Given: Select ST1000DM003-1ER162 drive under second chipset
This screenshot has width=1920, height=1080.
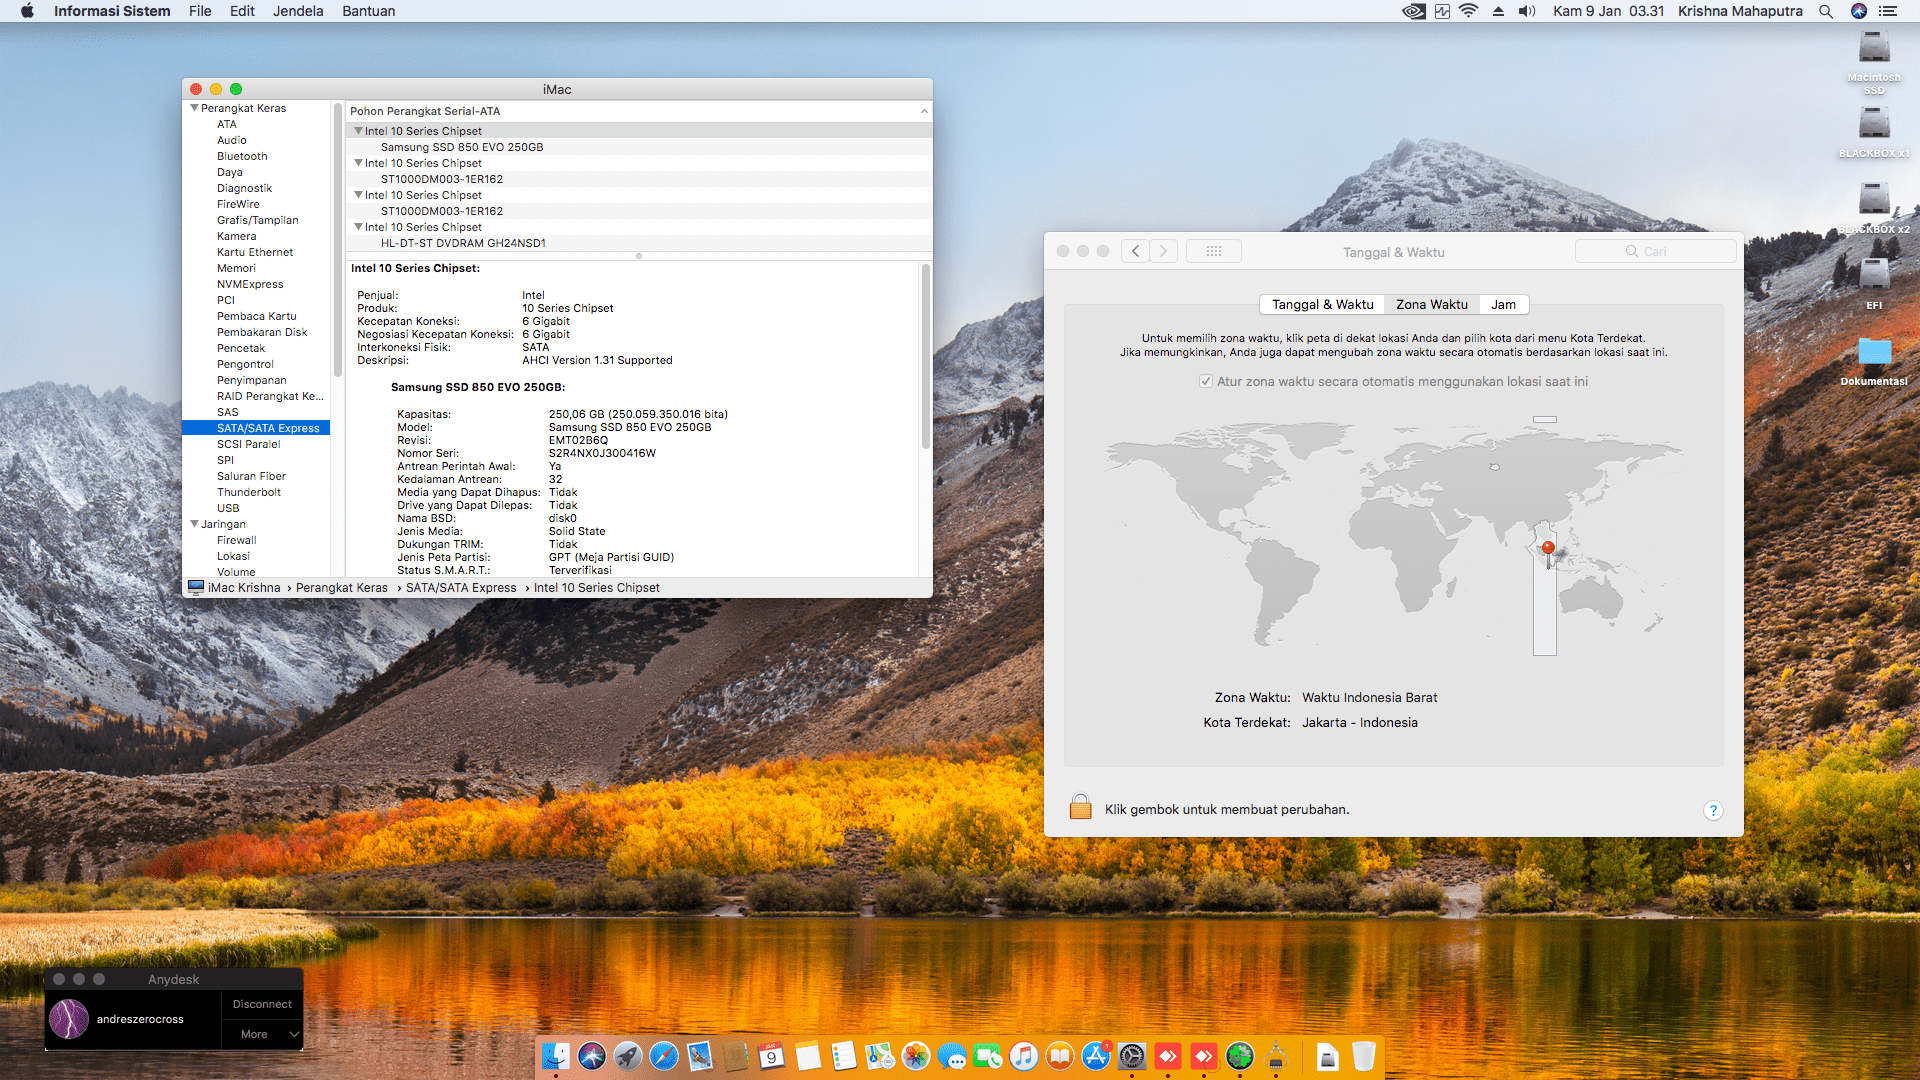Looking at the screenshot, I should pyautogui.click(x=441, y=179).
